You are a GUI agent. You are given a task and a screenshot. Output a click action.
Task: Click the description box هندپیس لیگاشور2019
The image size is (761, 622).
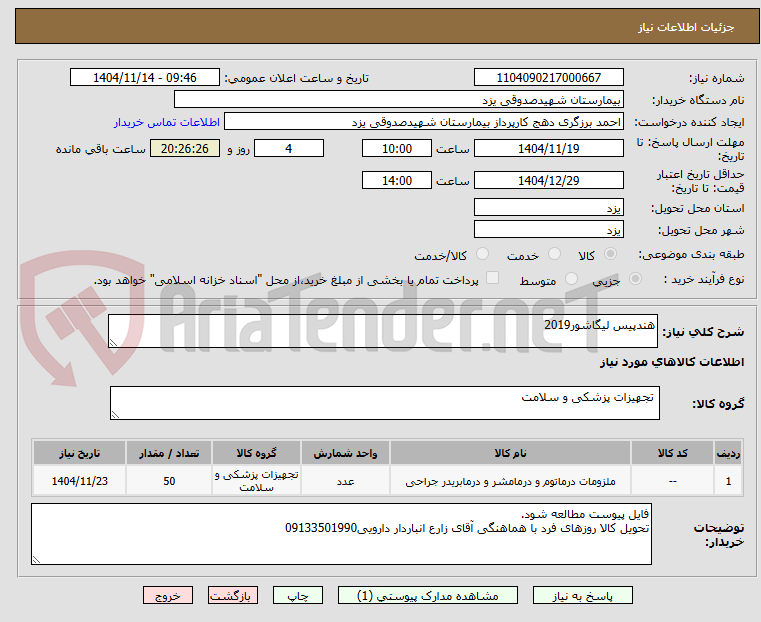pyautogui.click(x=382, y=331)
